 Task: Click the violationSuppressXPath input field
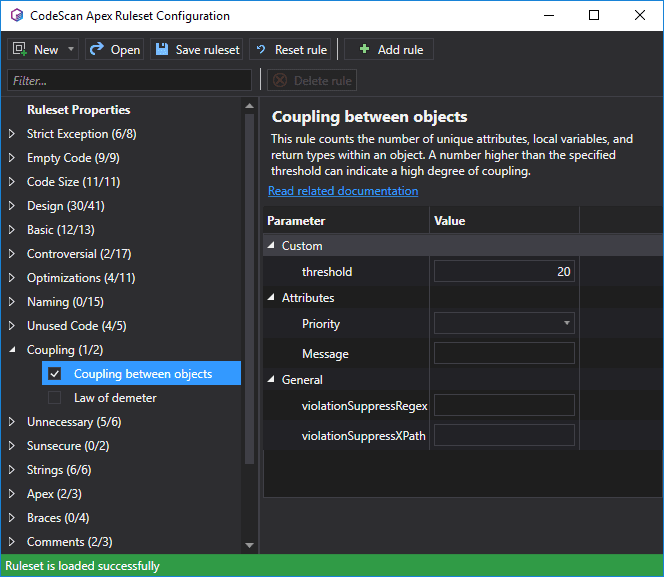point(504,435)
